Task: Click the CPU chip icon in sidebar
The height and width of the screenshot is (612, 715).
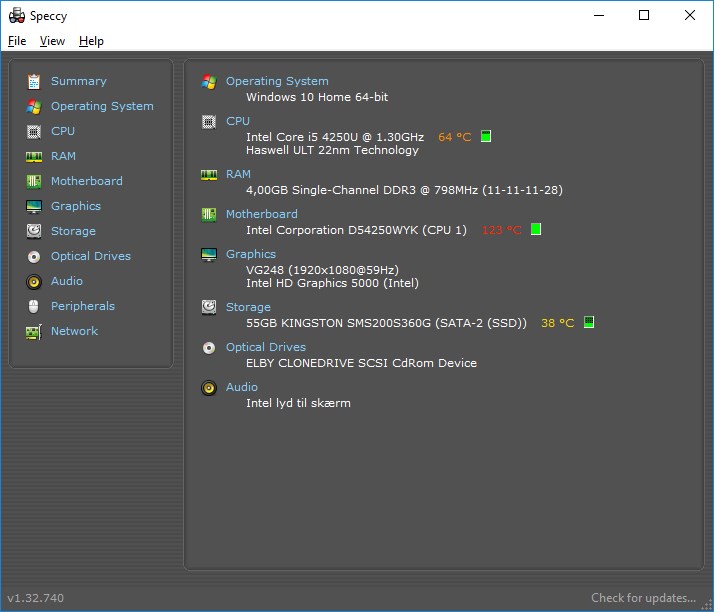Action: pos(34,132)
